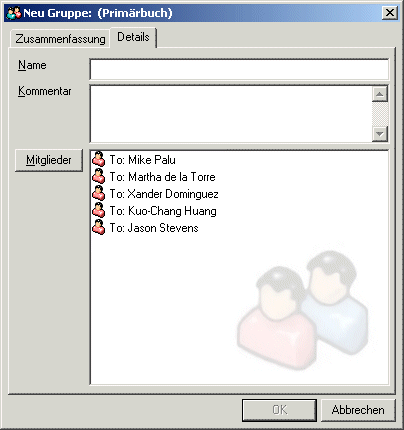Click the contact icon beside Xander Dominguez
This screenshot has width=404, height=430.
(x=98, y=193)
